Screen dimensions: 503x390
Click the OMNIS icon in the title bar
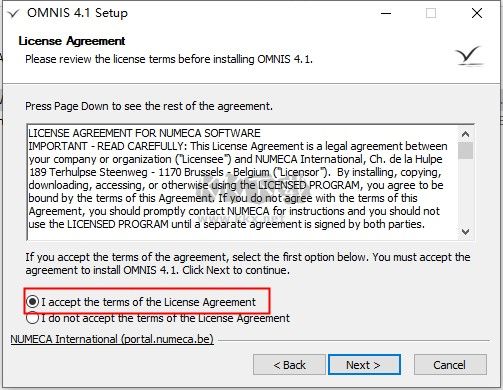tap(13, 14)
